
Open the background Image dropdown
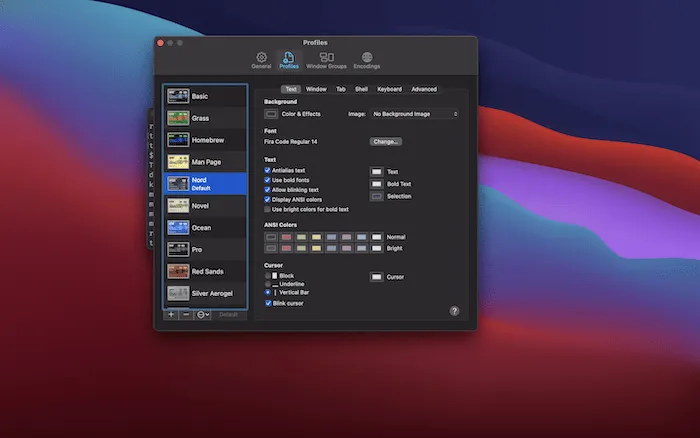coord(415,114)
